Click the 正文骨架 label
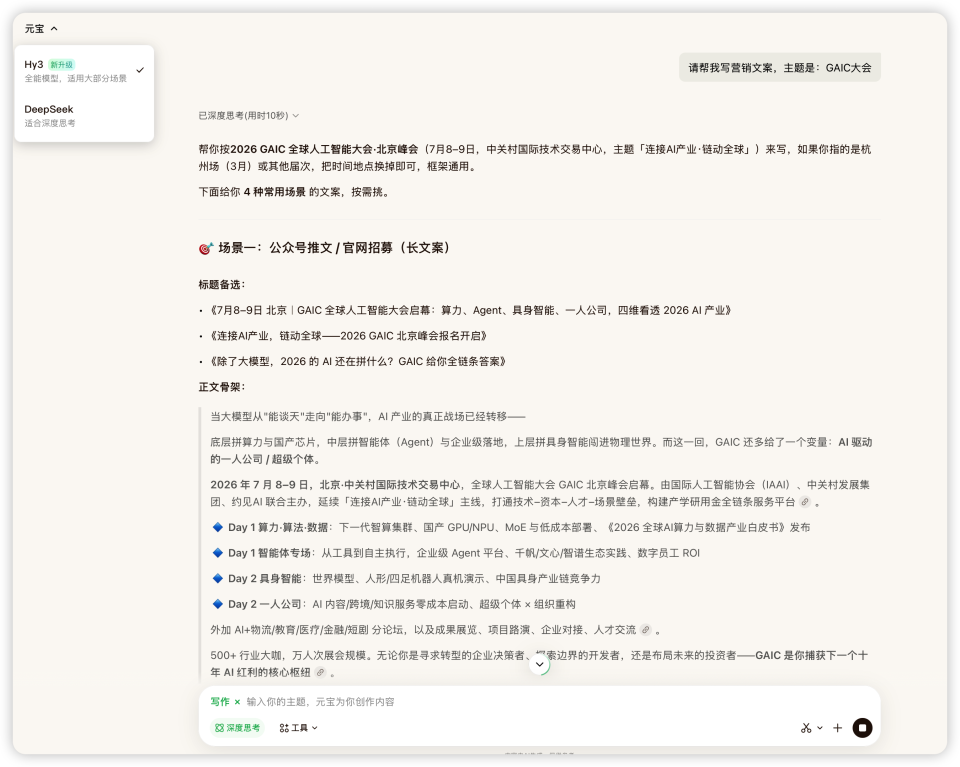Screen dimensions: 960x767 tap(222, 387)
